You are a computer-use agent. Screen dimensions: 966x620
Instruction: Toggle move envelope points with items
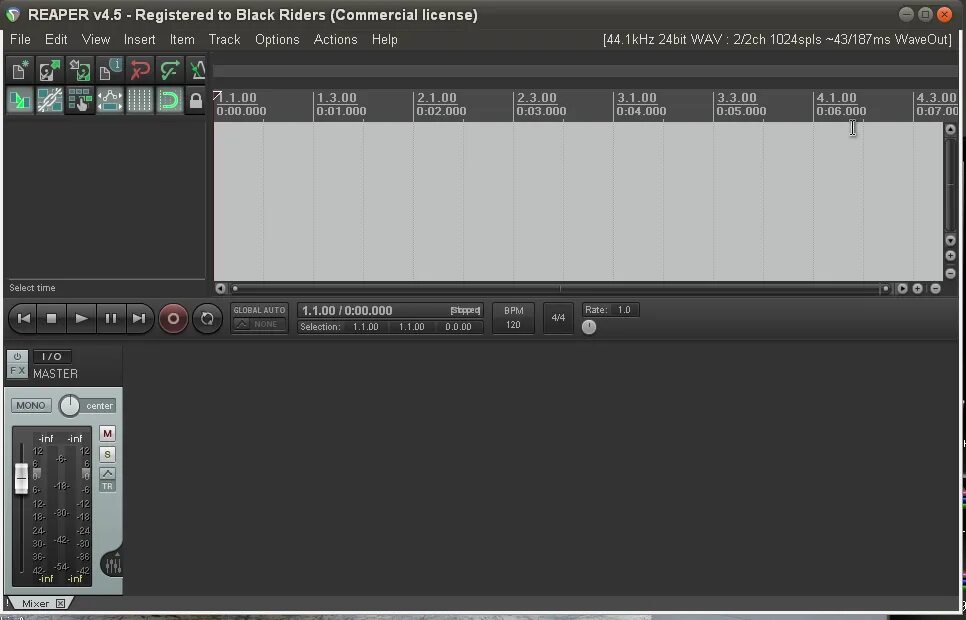click(x=110, y=100)
